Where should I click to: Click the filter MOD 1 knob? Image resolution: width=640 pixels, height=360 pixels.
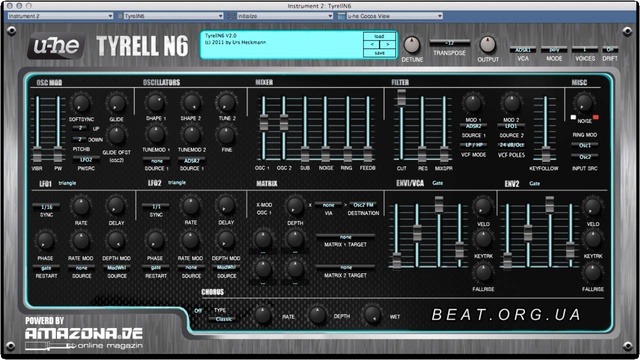coord(473,104)
